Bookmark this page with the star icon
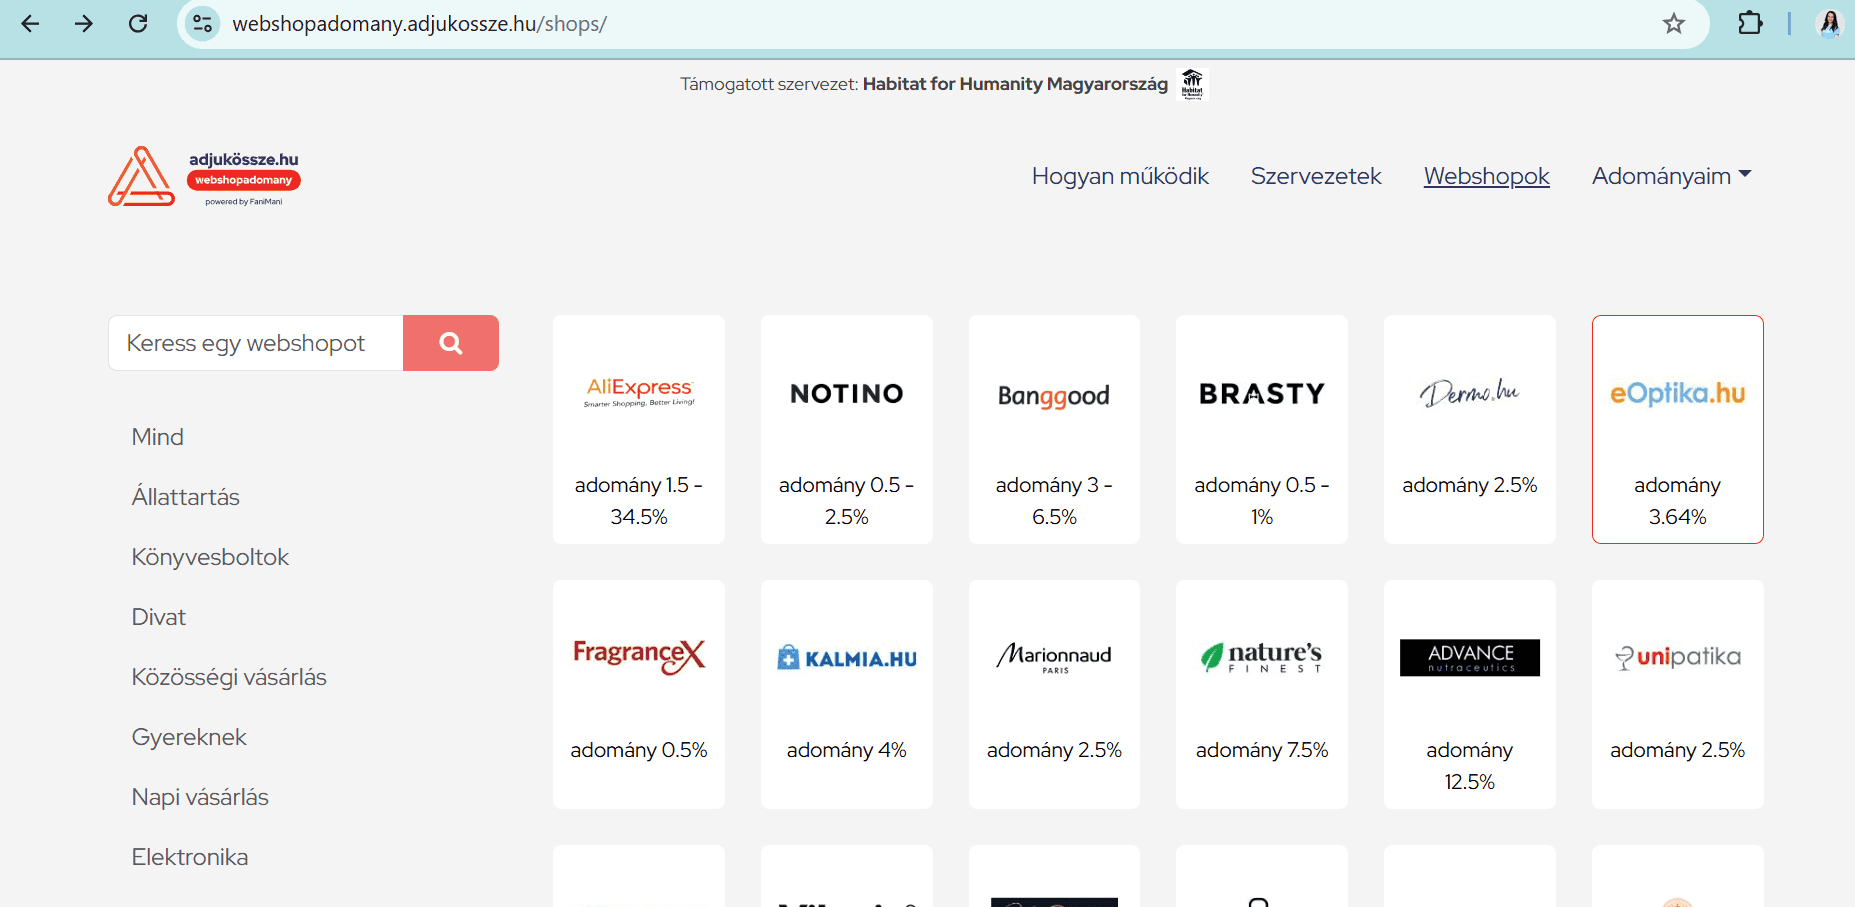1855x907 pixels. (x=1674, y=23)
